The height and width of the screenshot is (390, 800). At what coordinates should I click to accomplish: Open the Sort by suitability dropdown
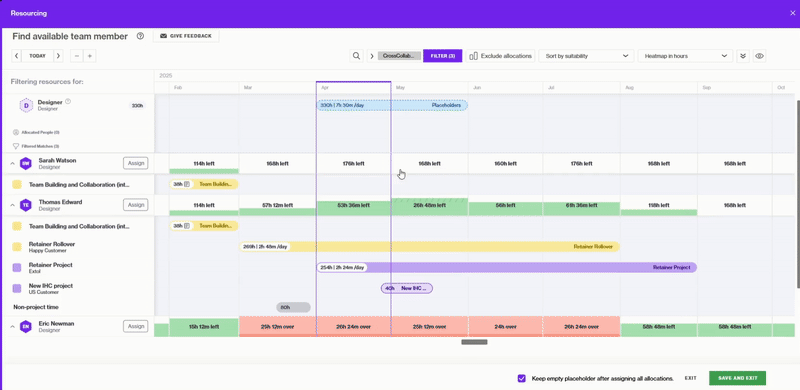586,56
